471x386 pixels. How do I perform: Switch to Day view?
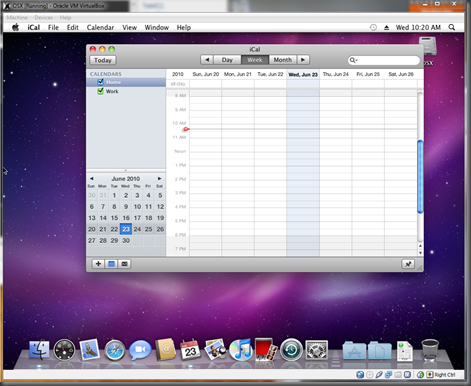(227, 60)
